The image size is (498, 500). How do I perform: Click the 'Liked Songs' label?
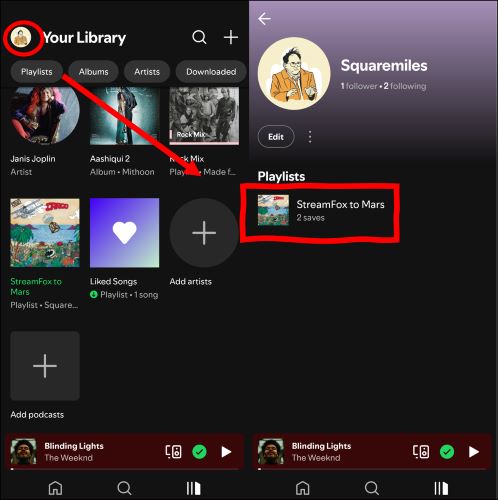tap(113, 282)
